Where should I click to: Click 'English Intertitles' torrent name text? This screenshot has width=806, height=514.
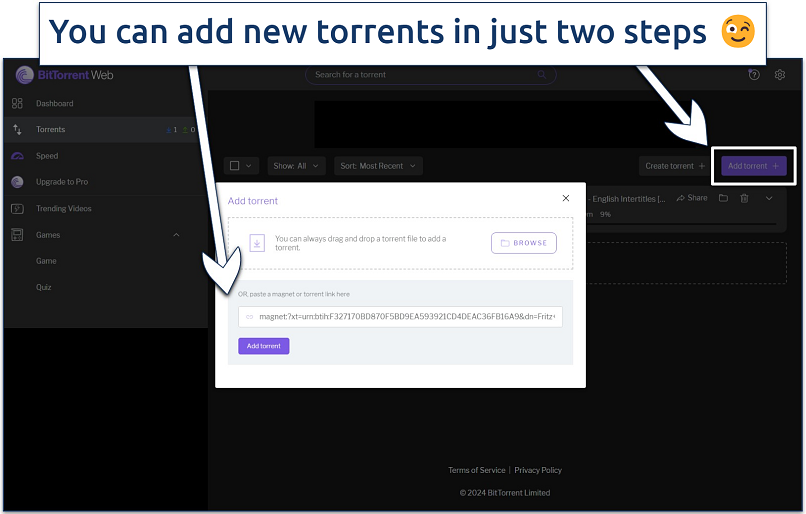click(629, 199)
